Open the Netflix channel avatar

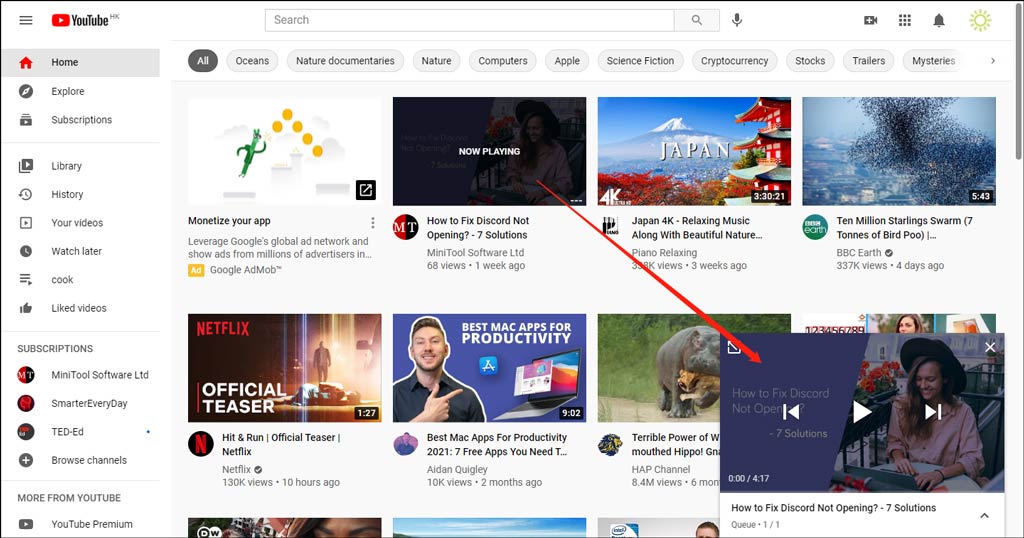[x=200, y=445]
